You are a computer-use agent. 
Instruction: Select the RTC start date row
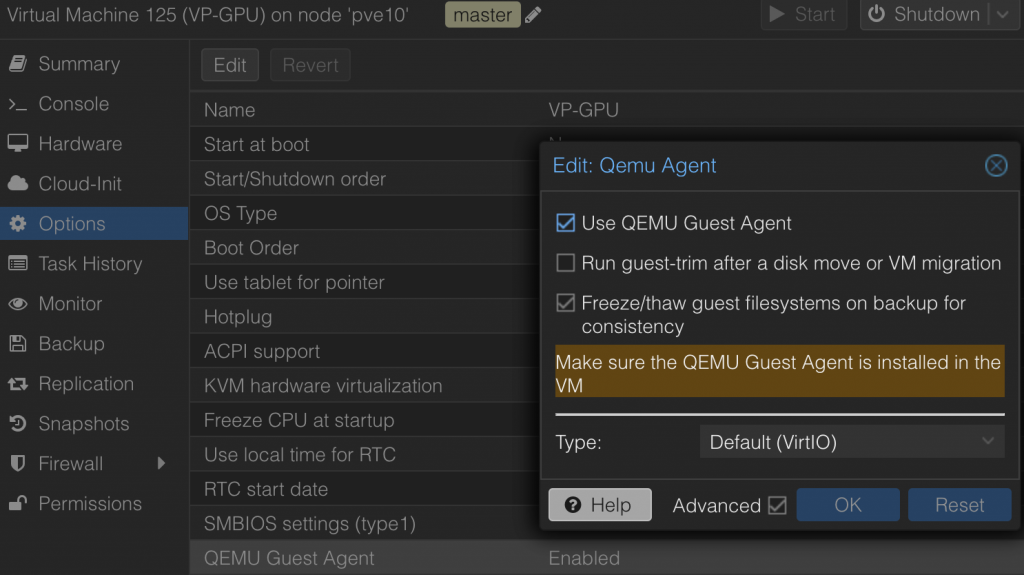click(x=366, y=489)
